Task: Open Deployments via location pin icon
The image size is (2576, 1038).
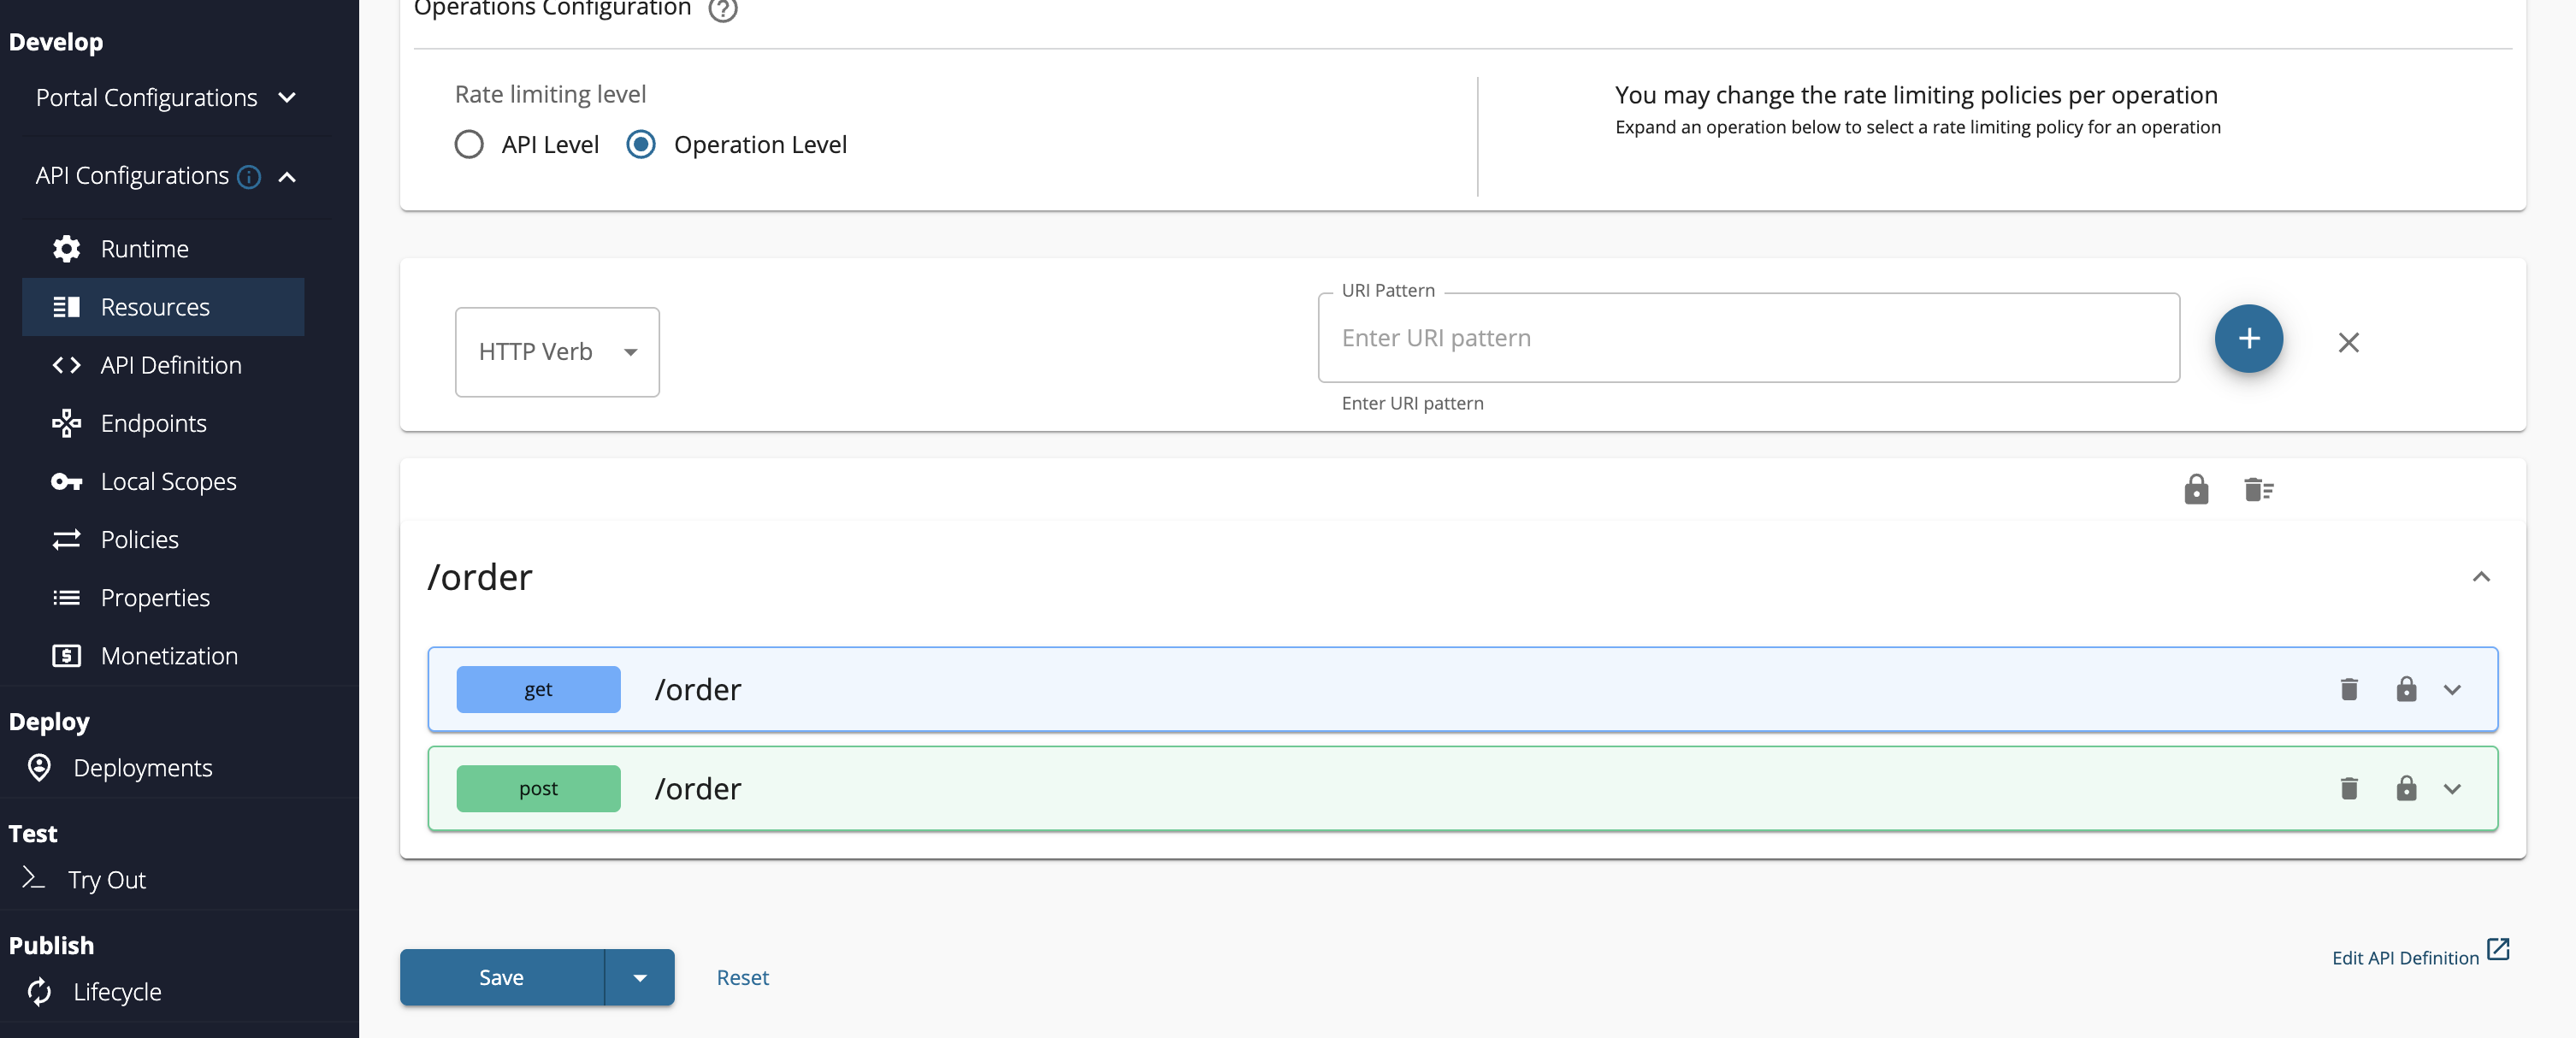Action: [39, 768]
